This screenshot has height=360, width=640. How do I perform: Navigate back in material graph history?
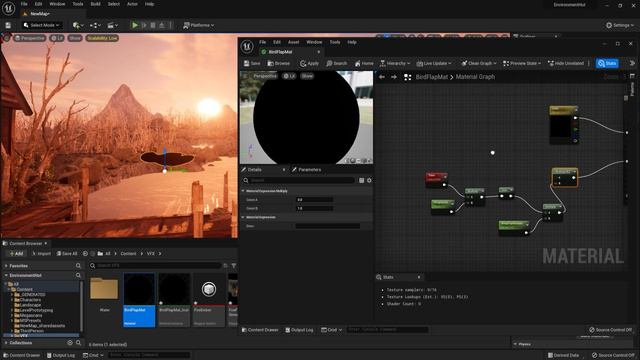tap(382, 77)
